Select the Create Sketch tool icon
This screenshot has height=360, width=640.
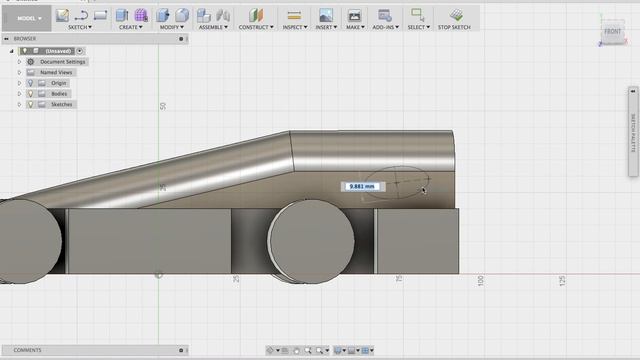point(62,16)
